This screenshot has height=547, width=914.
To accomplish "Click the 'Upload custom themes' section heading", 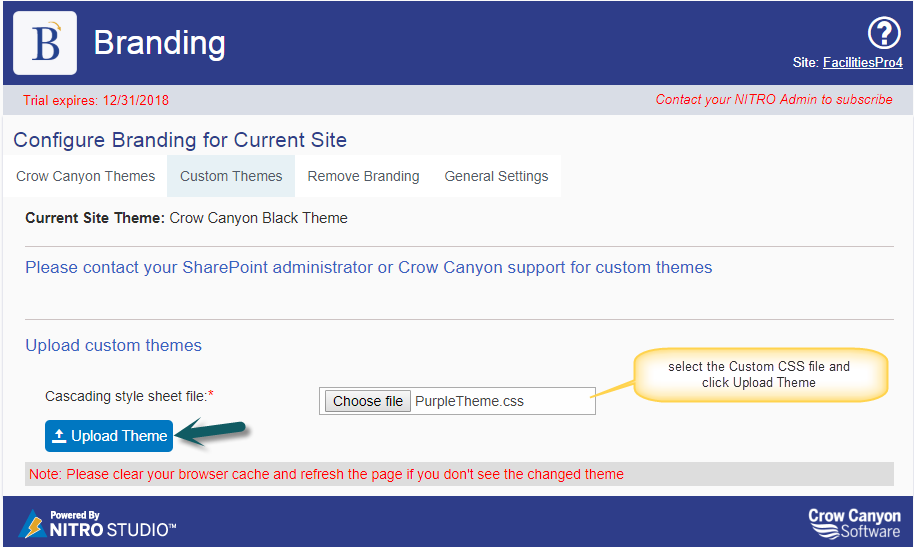I will pos(113,345).
